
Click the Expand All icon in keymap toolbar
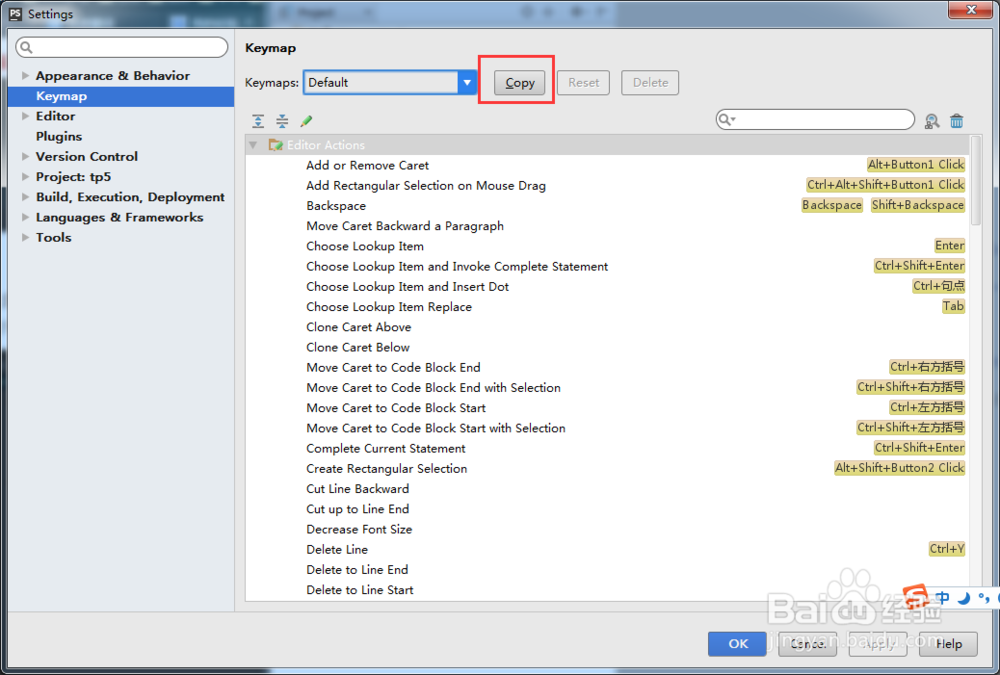coord(258,121)
